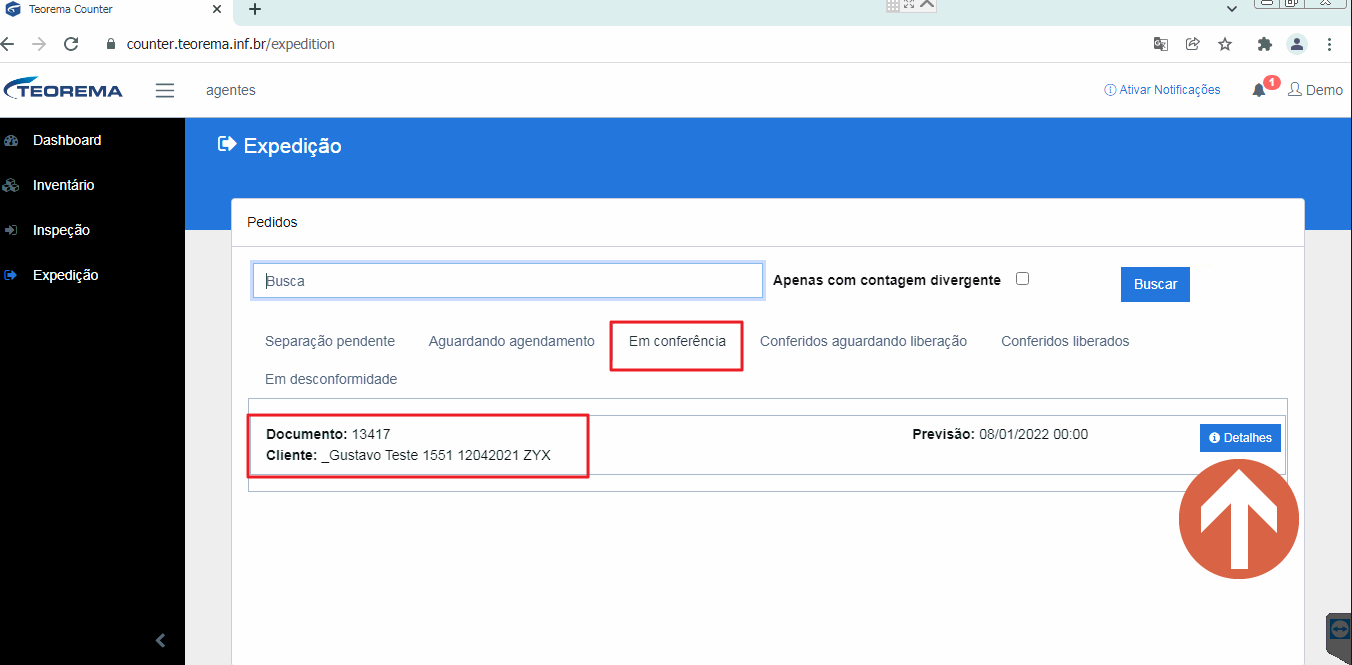Open the Chrome three-dot menu
This screenshot has width=1352, height=665.
tap(1329, 44)
